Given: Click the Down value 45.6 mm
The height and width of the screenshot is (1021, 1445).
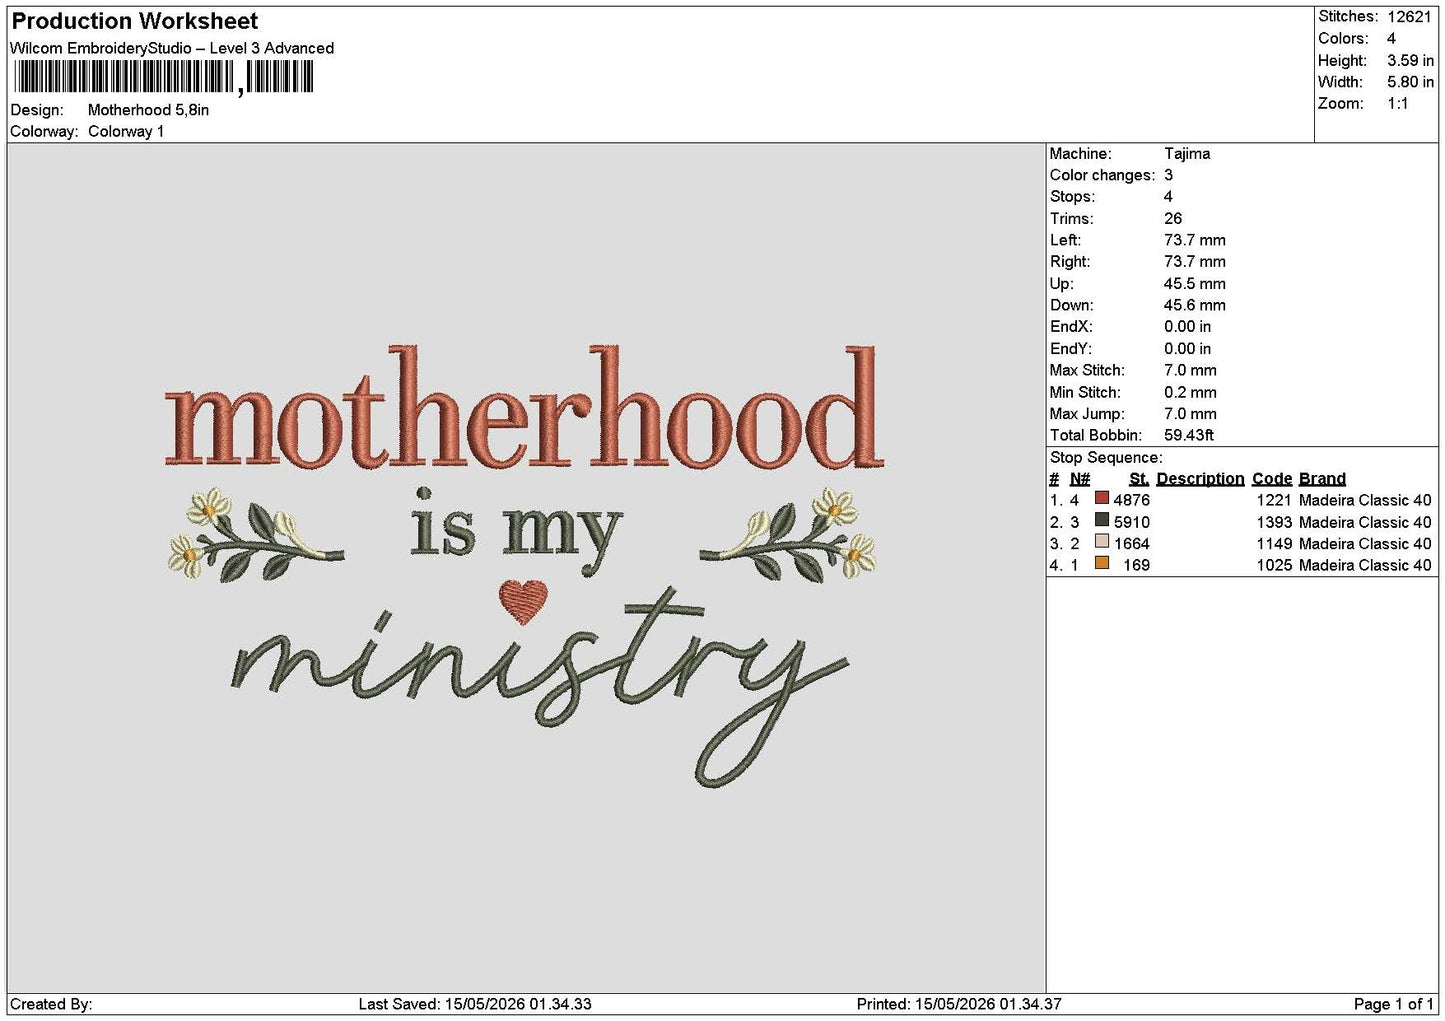Looking at the screenshot, I should click(x=1195, y=305).
